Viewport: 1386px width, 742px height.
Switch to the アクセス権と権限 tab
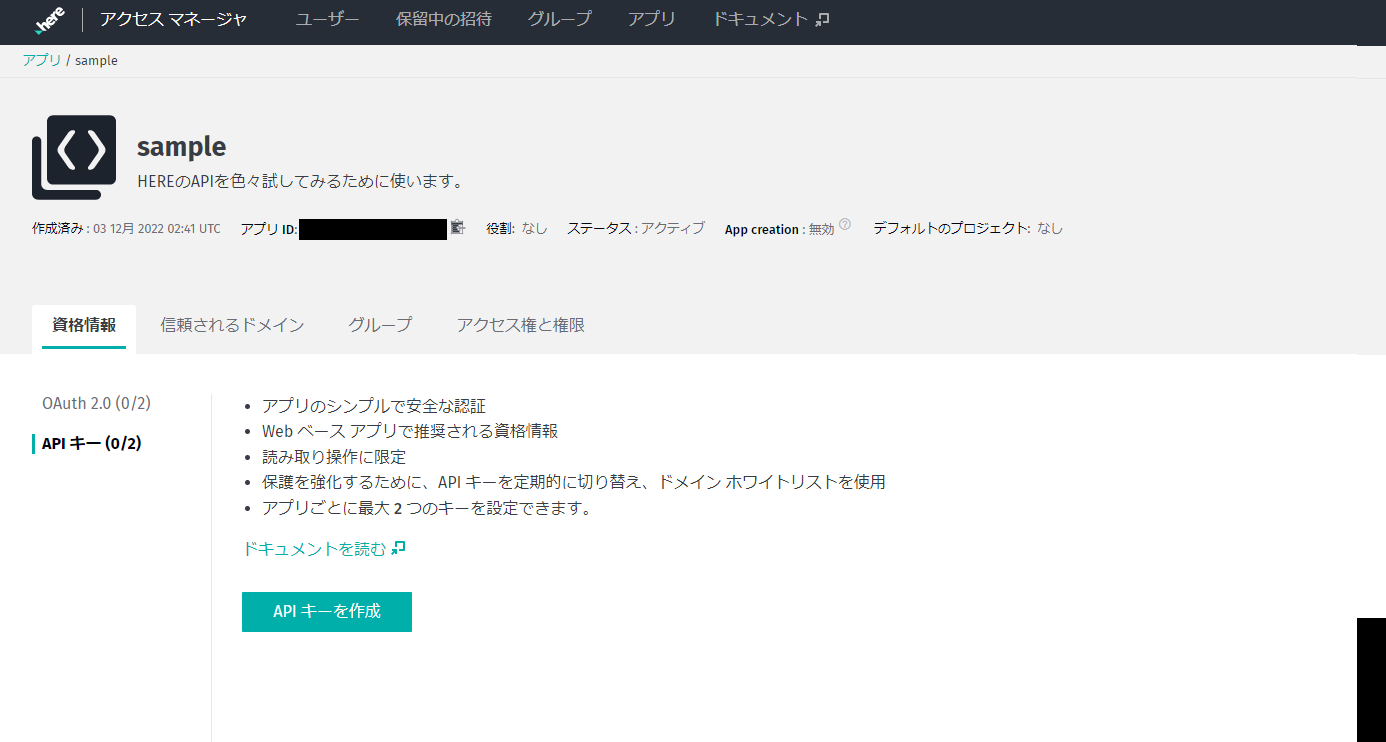[x=520, y=325]
